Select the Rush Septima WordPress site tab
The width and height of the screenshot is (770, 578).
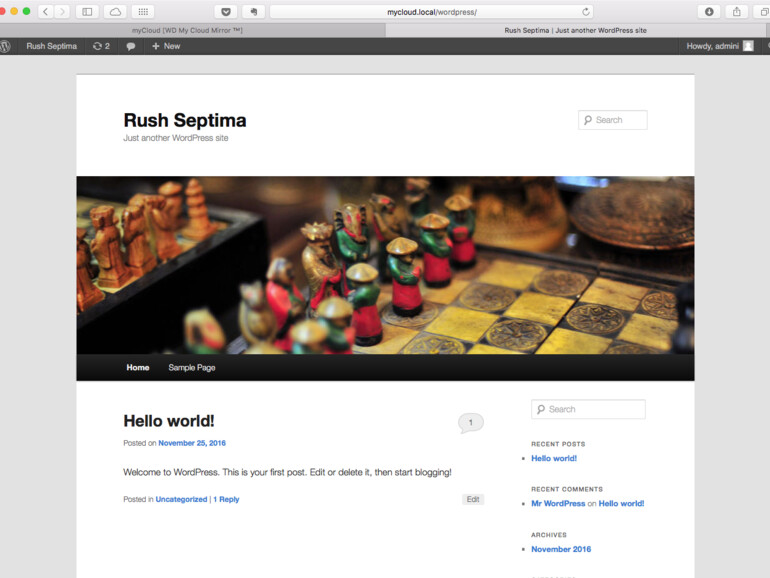click(x=576, y=30)
